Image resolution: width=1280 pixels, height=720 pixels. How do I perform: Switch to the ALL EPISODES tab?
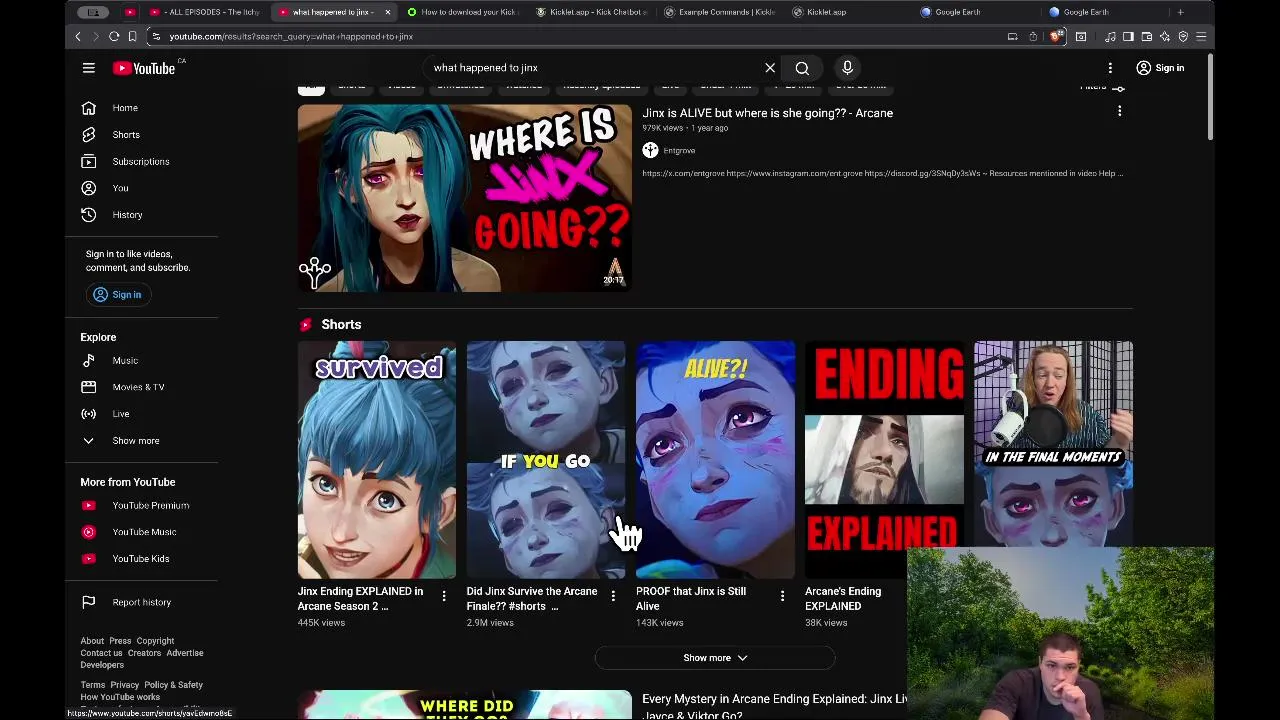[x=205, y=12]
